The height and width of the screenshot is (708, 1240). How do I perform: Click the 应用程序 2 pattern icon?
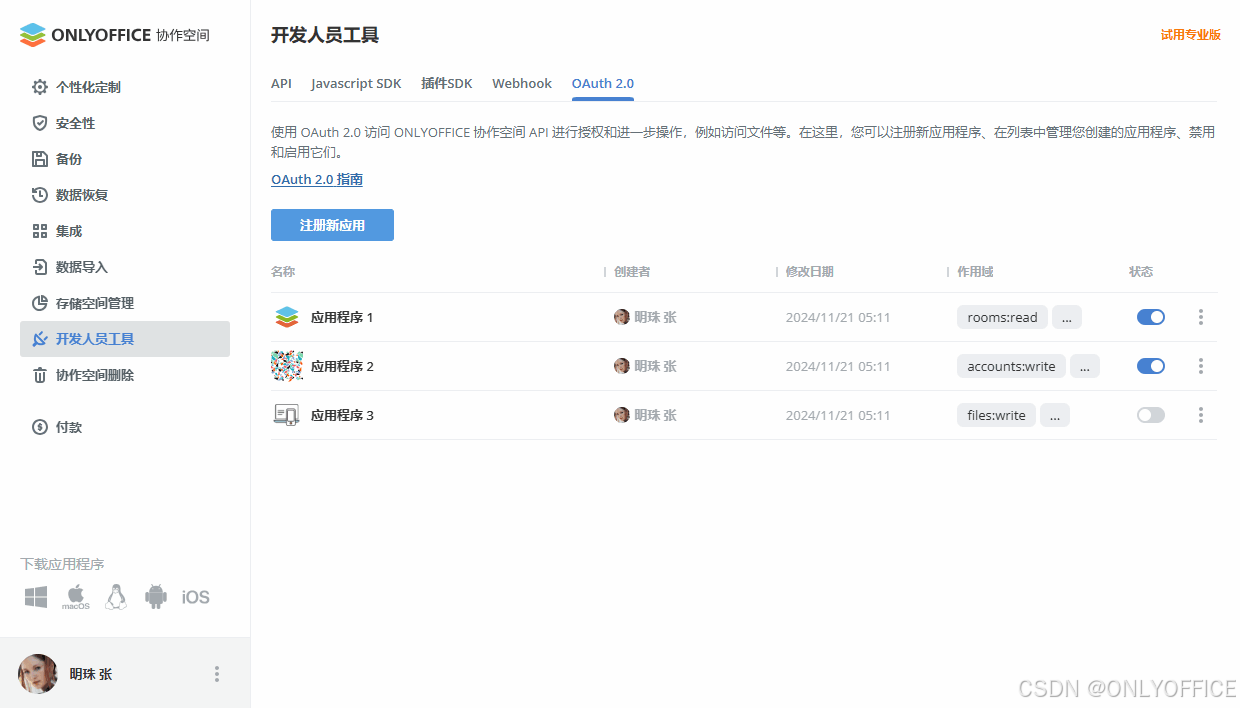point(287,366)
